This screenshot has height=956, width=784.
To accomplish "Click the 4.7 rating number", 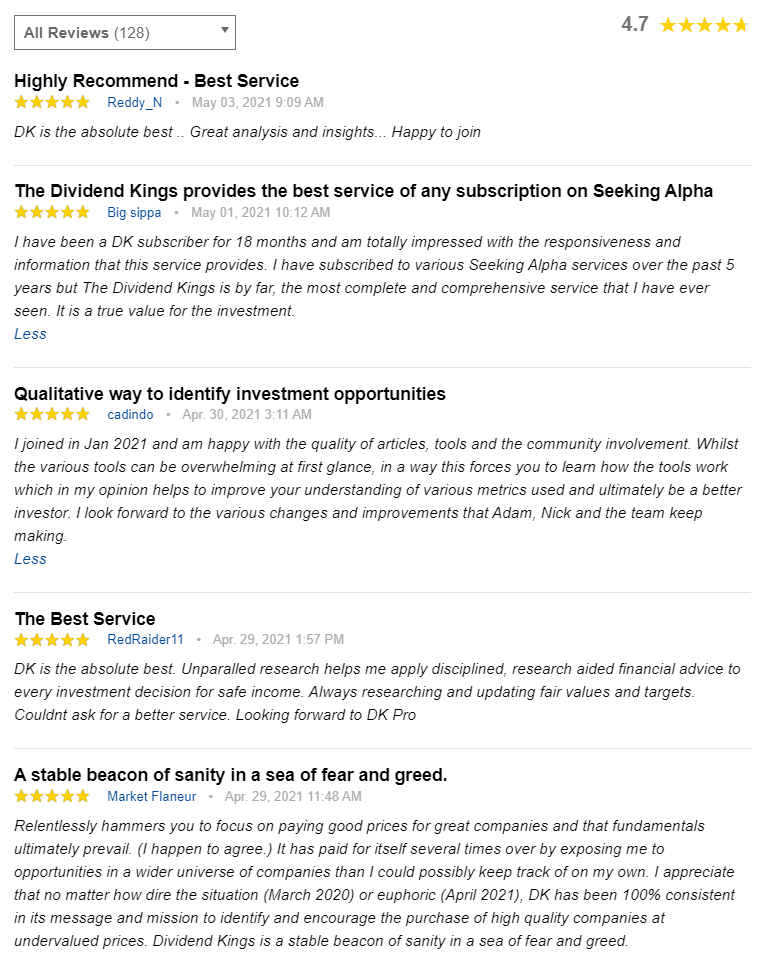I will coord(635,25).
